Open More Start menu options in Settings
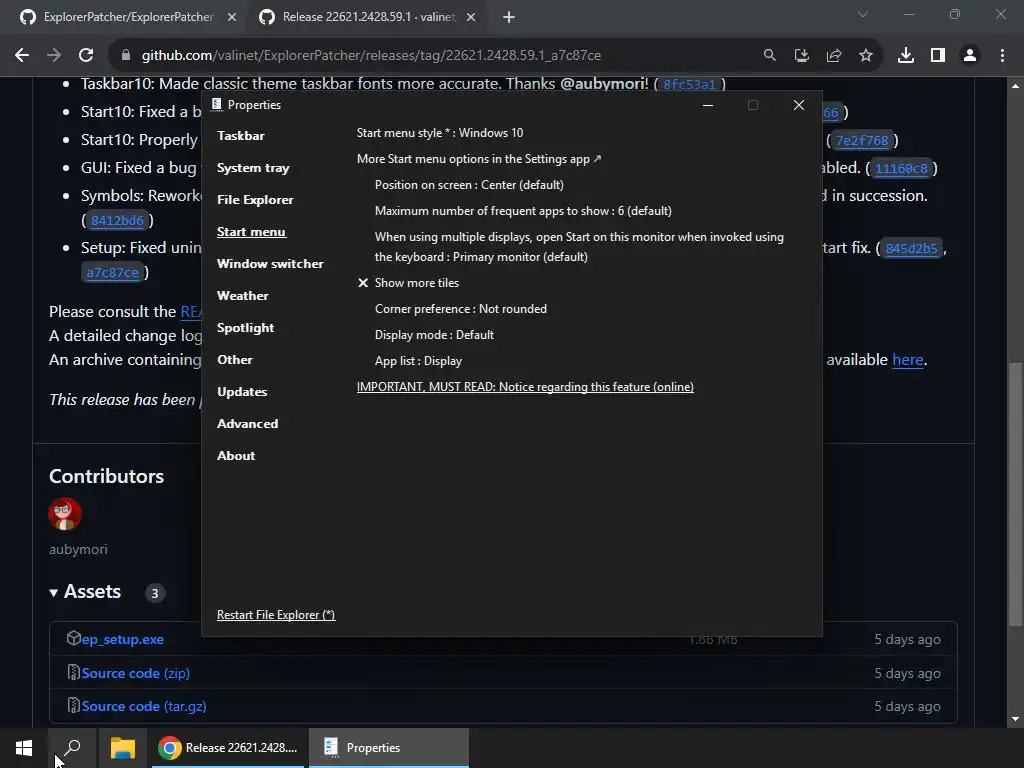This screenshot has width=1024, height=768. click(x=479, y=159)
